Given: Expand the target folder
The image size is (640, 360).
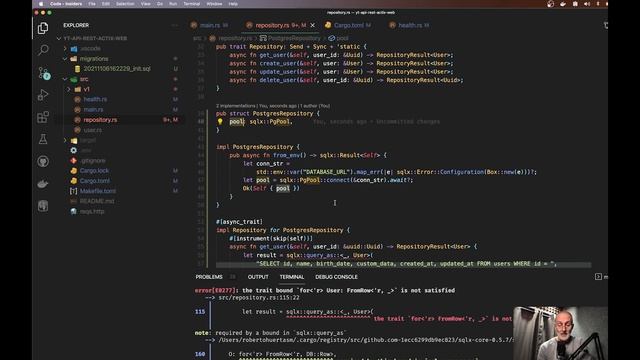Looking at the screenshot, I should (x=65, y=140).
